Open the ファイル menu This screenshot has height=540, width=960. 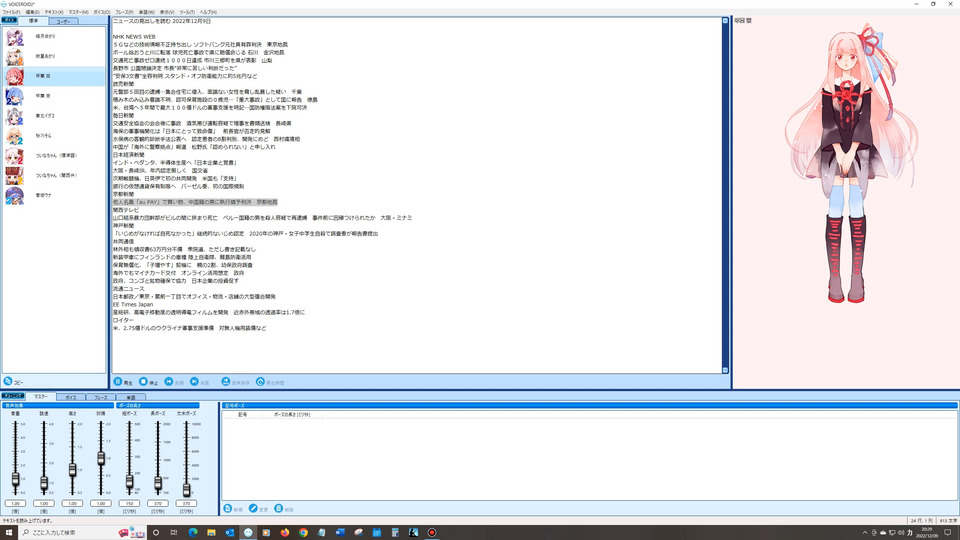[12, 12]
